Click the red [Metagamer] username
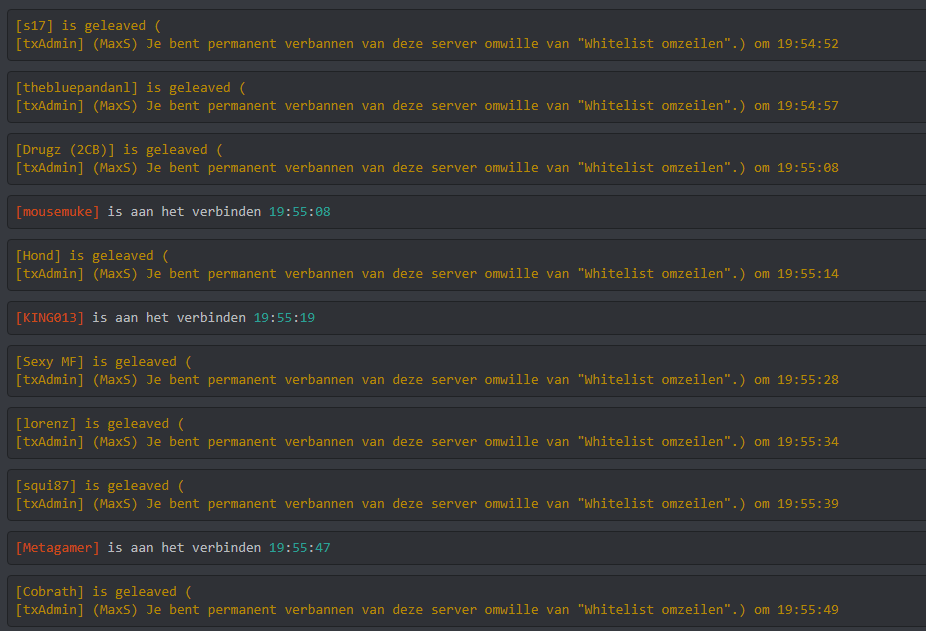 click(57, 548)
